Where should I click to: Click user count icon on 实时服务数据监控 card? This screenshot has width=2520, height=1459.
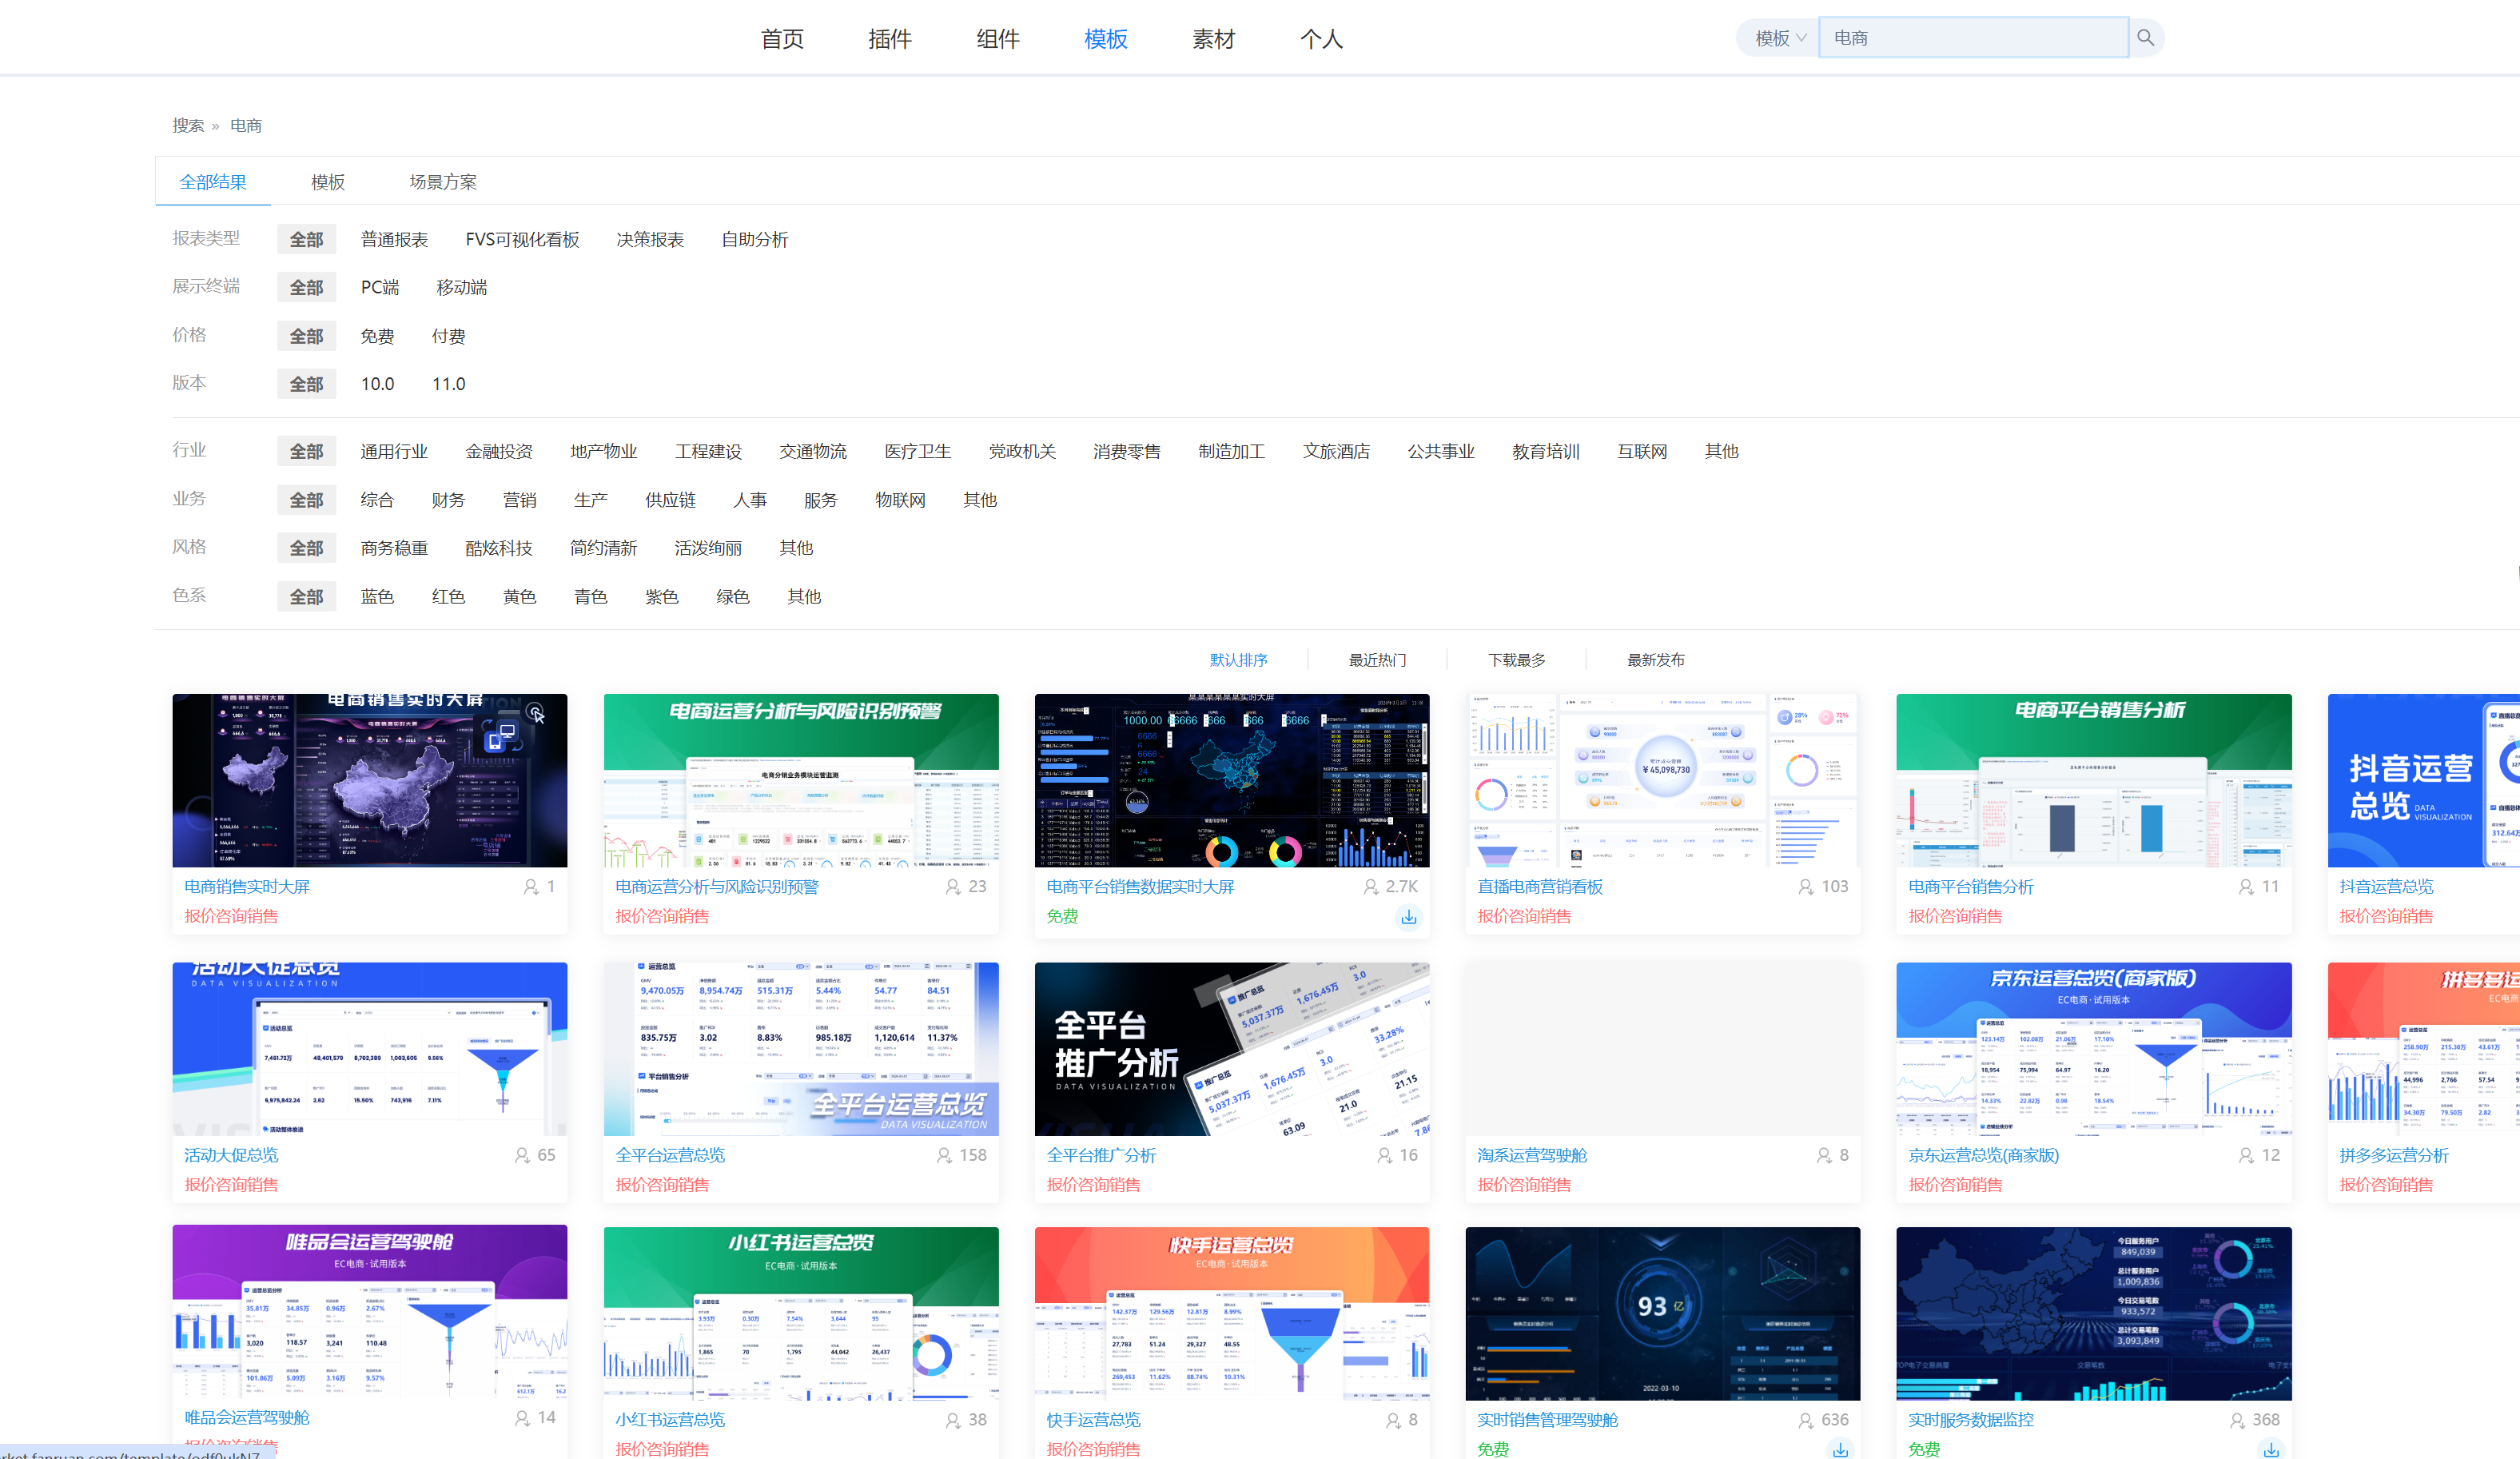click(x=2237, y=1420)
